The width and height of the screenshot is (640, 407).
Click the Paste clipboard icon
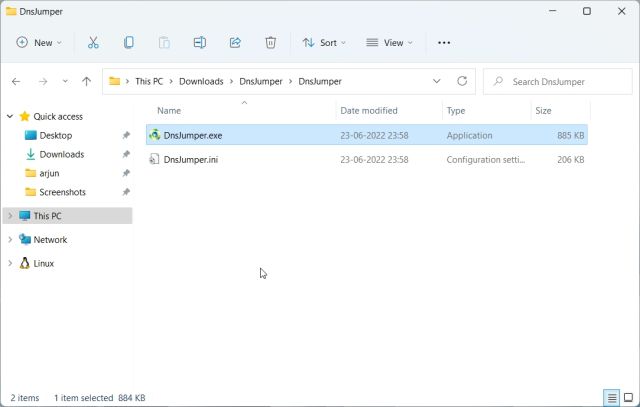tap(164, 42)
